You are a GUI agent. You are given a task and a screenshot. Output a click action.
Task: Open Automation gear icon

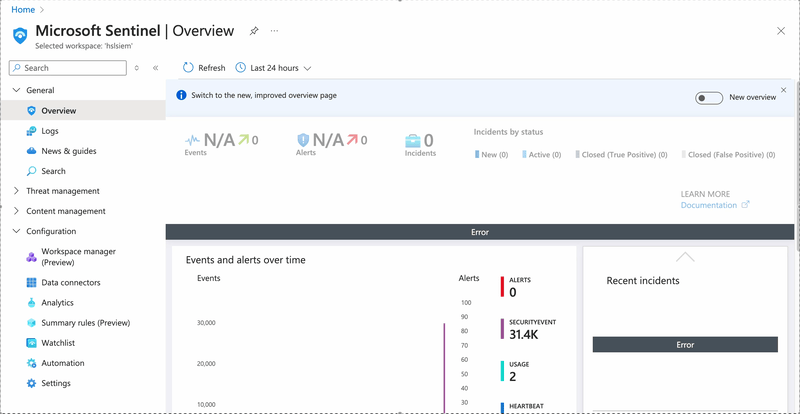(x=32, y=363)
